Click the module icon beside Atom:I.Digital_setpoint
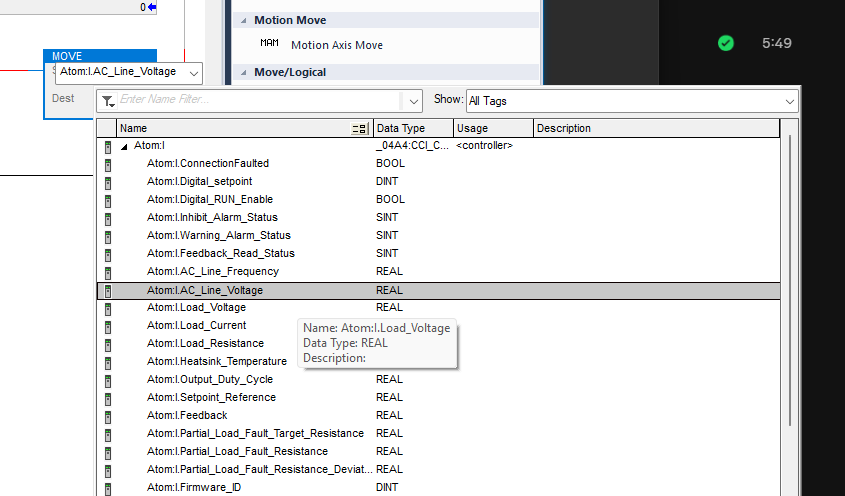The width and height of the screenshot is (845, 496). [107, 182]
